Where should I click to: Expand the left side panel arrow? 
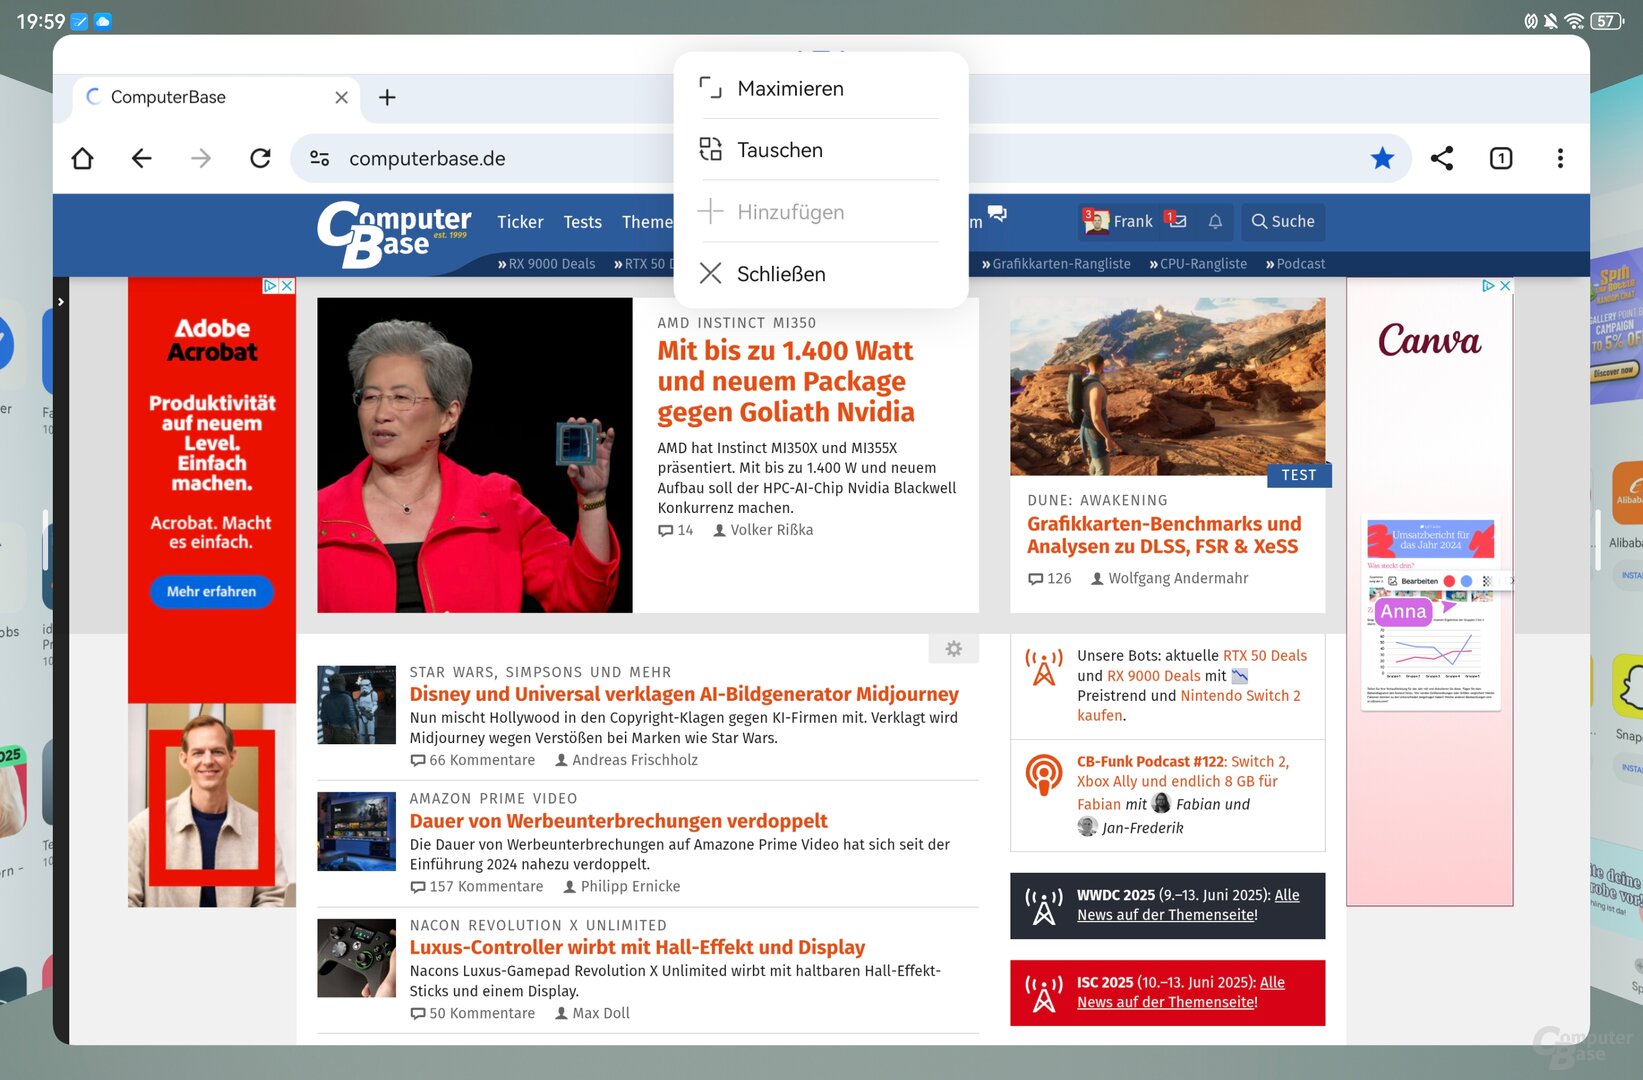pyautogui.click(x=61, y=301)
